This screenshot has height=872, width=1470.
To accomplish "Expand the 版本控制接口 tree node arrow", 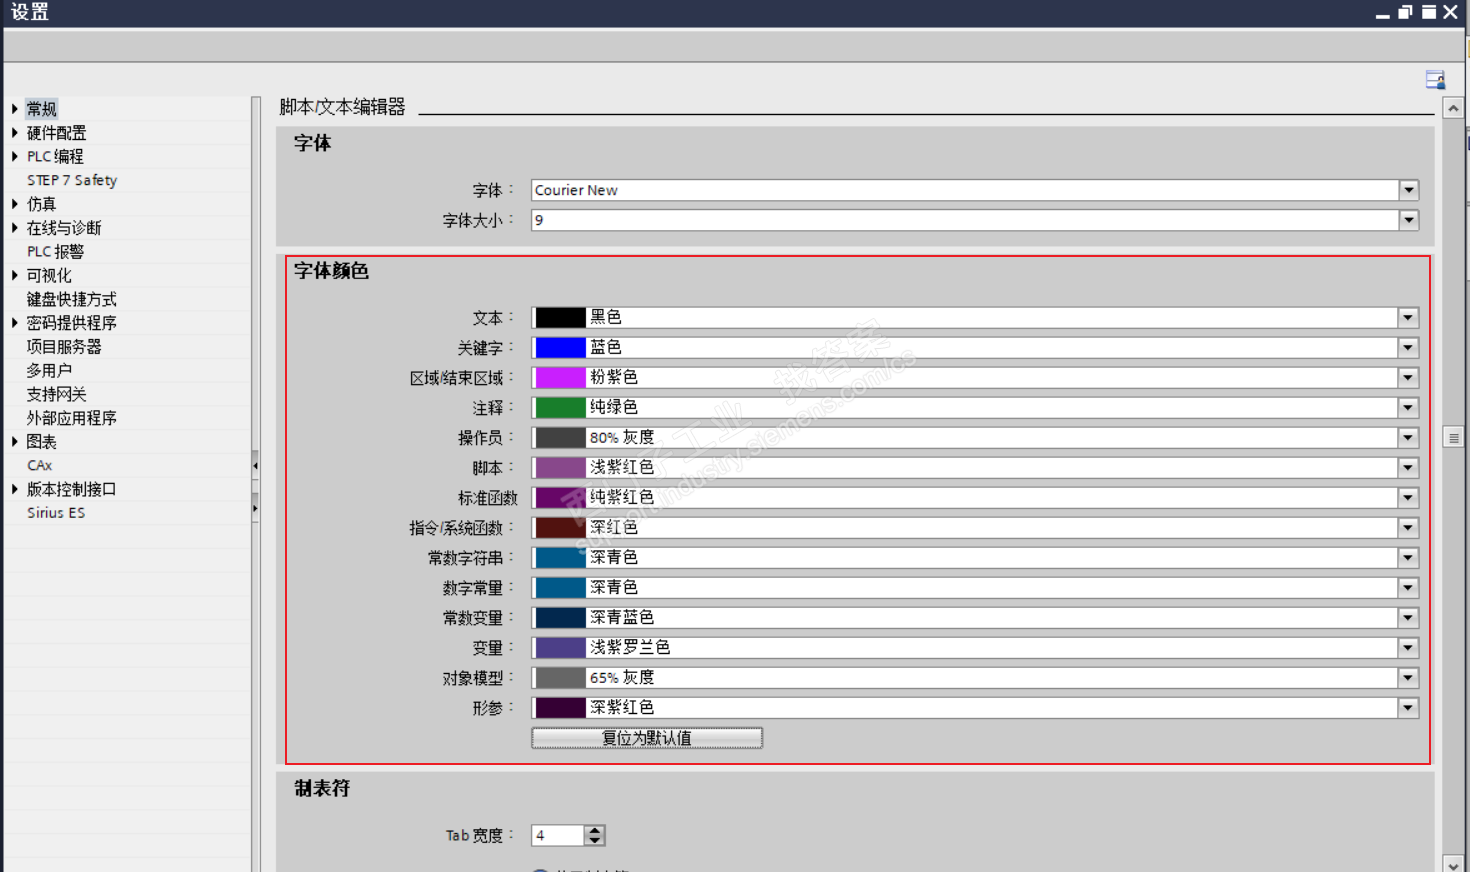I will (x=15, y=489).
